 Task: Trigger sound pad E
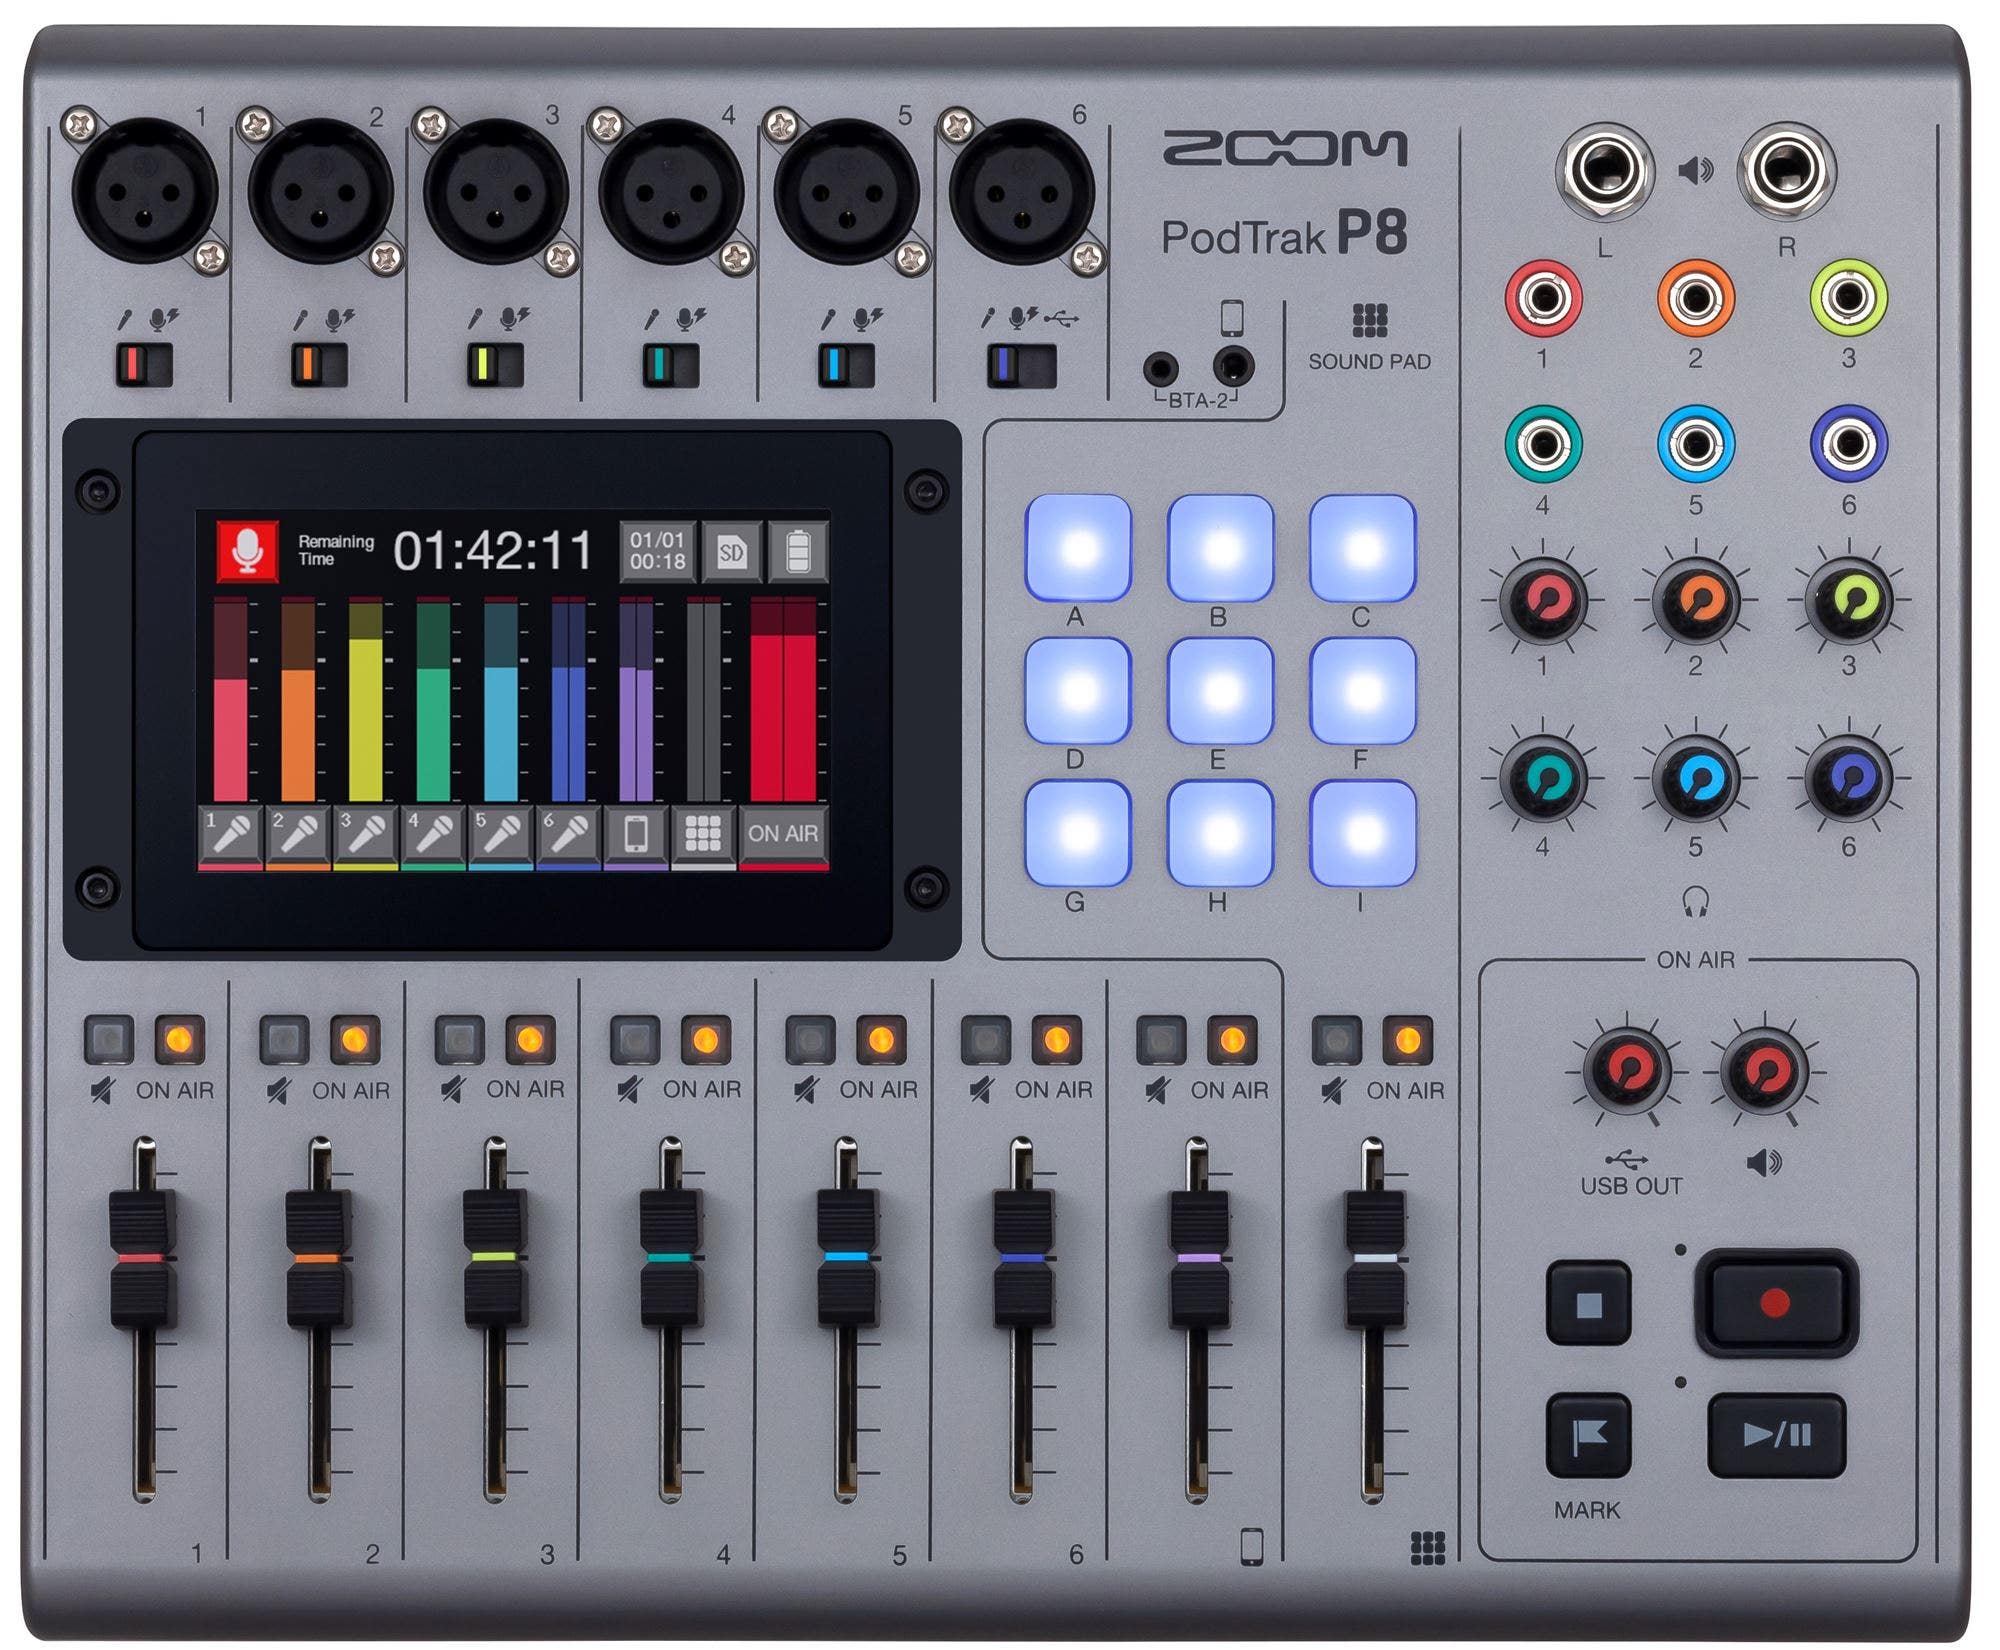click(x=1220, y=691)
